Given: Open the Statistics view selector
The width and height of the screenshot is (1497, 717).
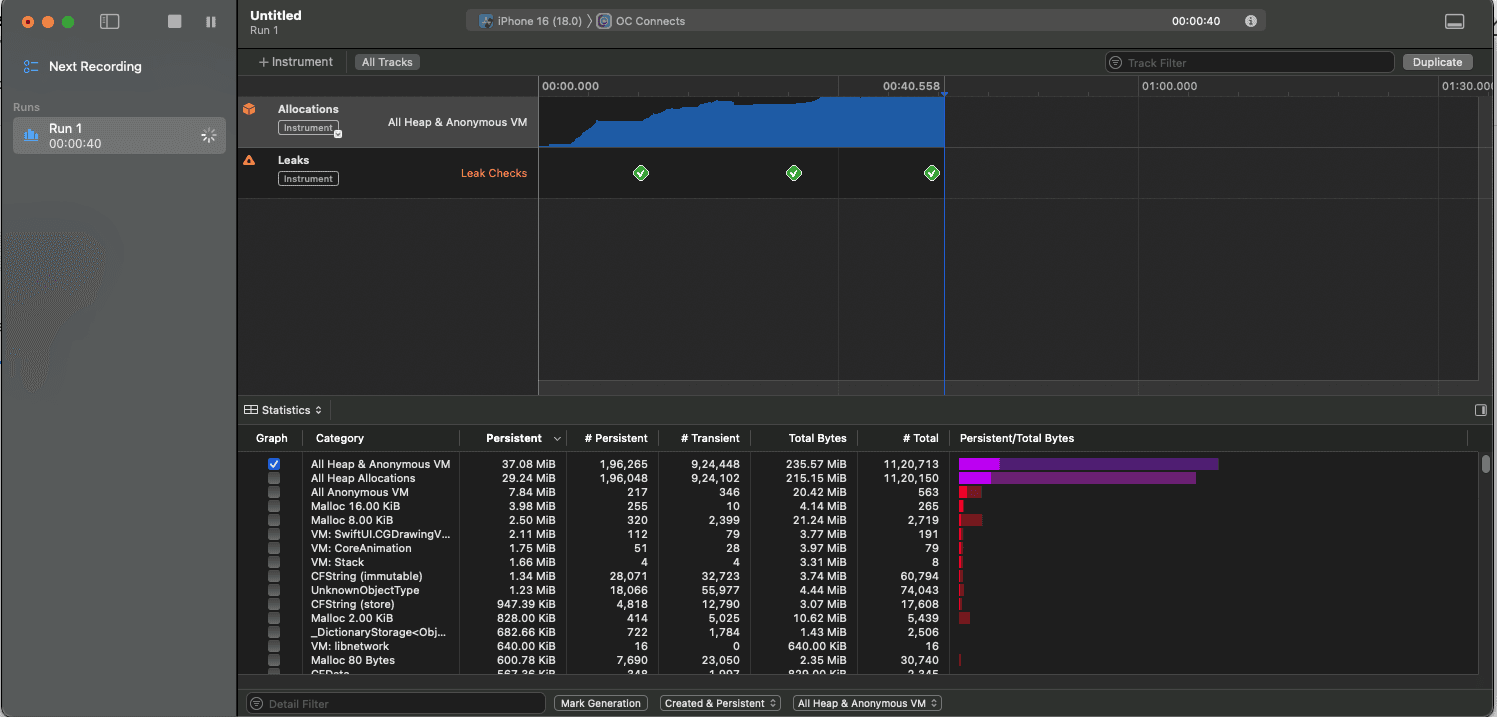Looking at the screenshot, I should tap(283, 409).
